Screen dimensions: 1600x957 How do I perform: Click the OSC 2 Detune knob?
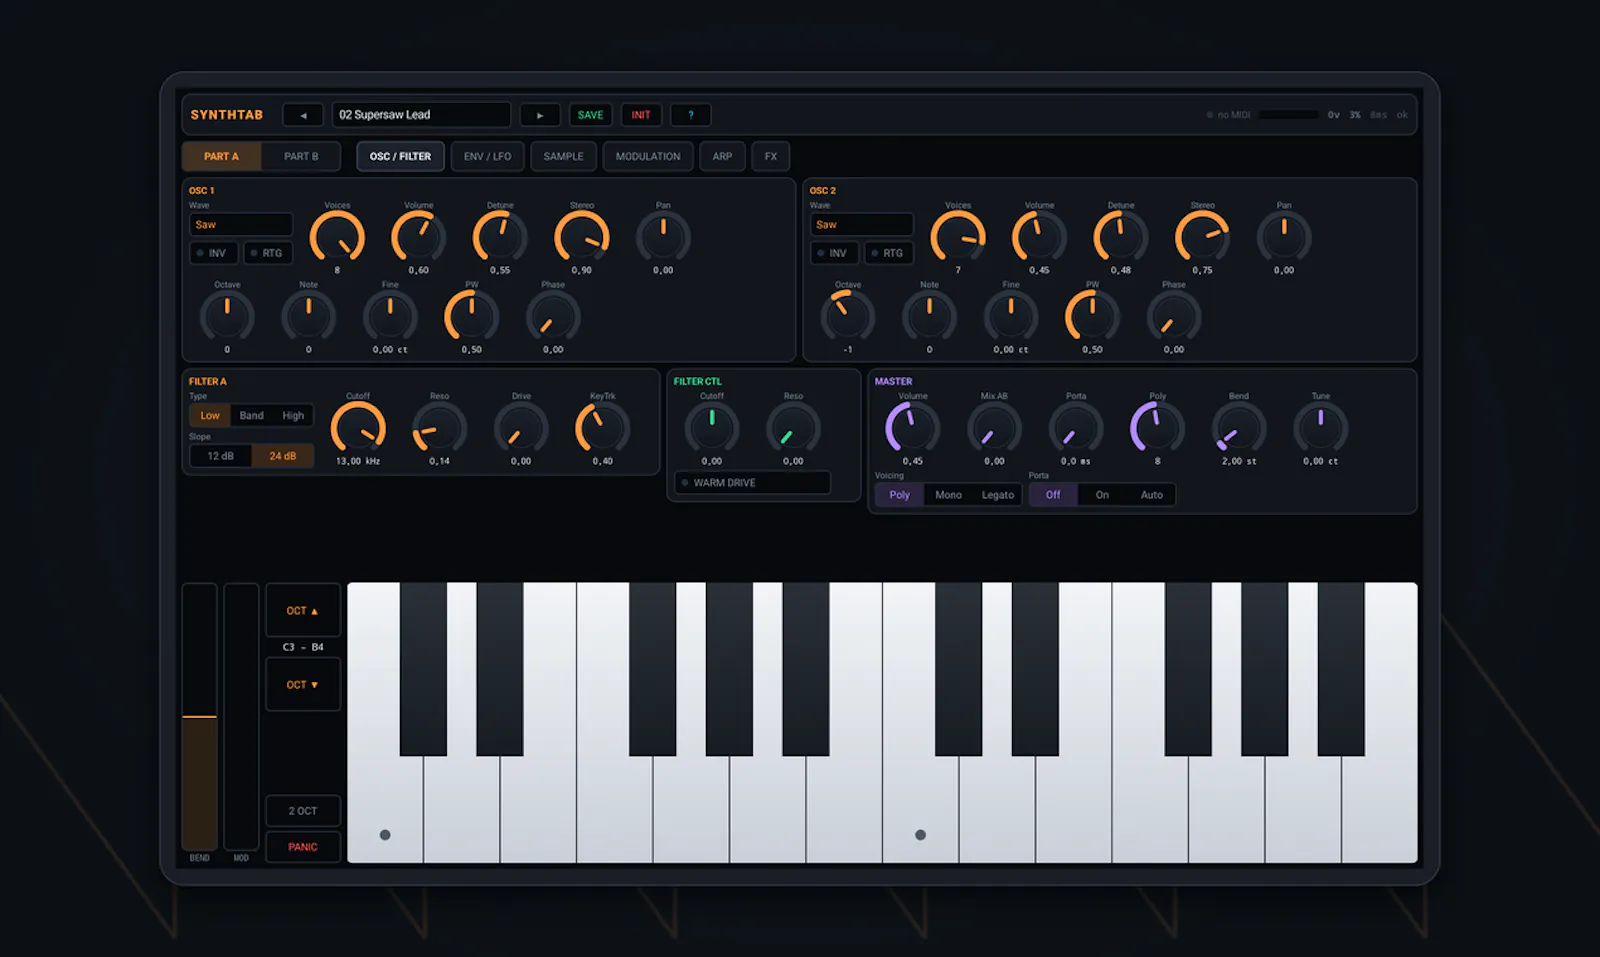point(1121,238)
